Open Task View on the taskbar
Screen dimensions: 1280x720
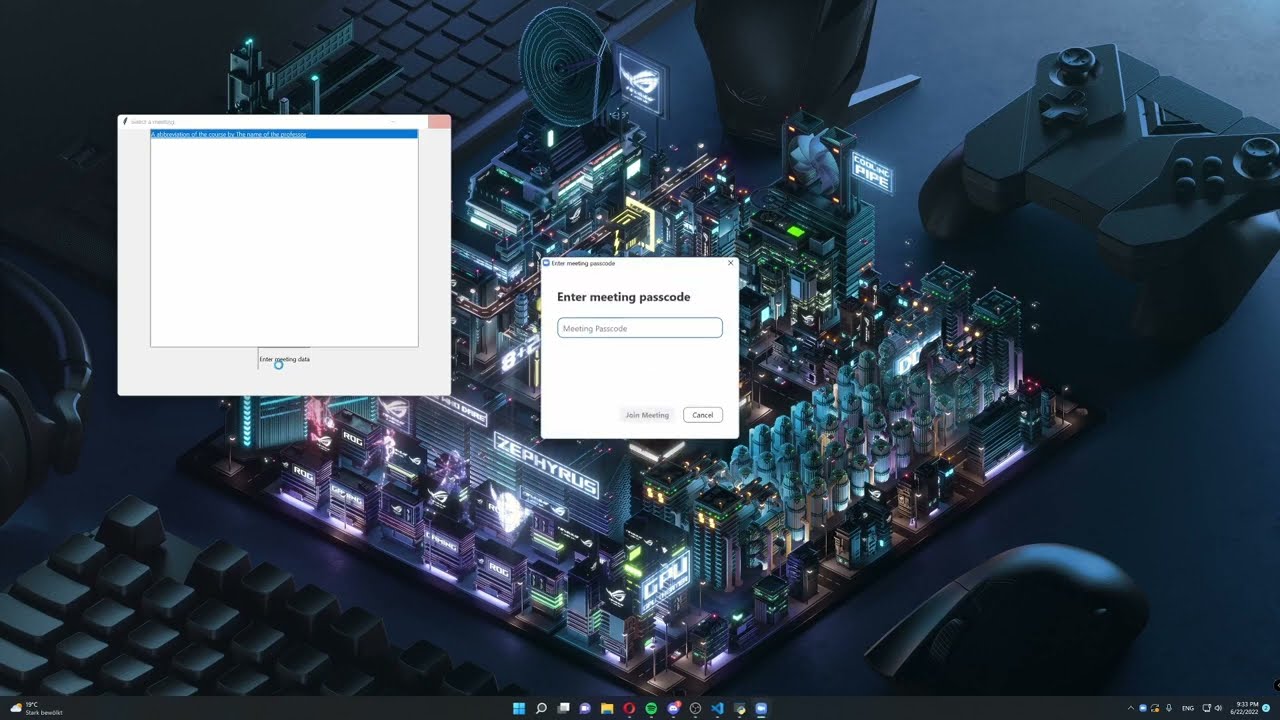563,708
